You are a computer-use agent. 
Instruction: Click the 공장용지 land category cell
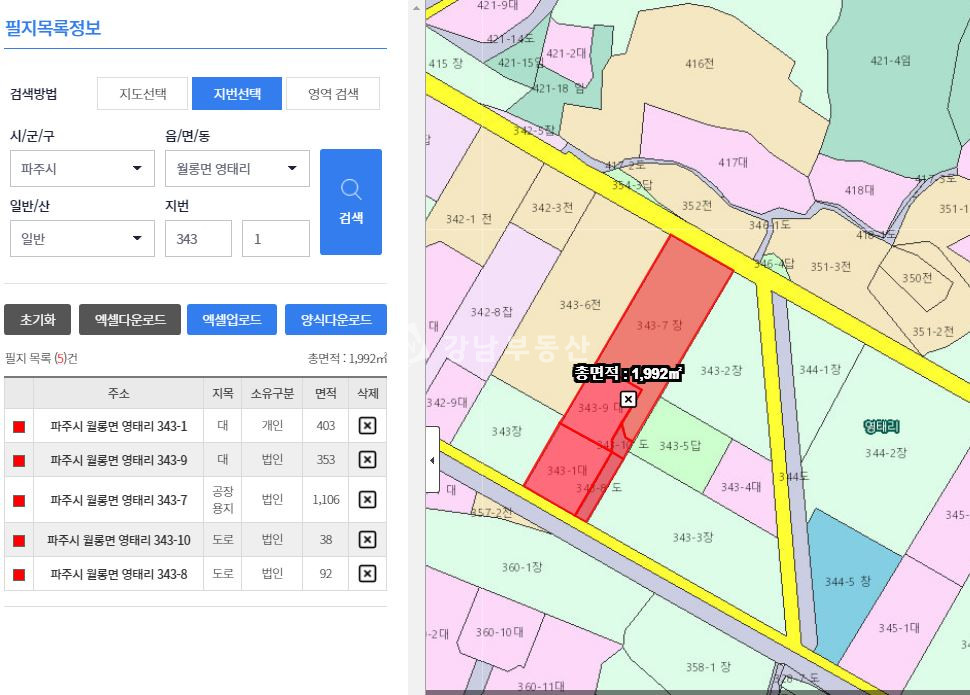(223, 499)
